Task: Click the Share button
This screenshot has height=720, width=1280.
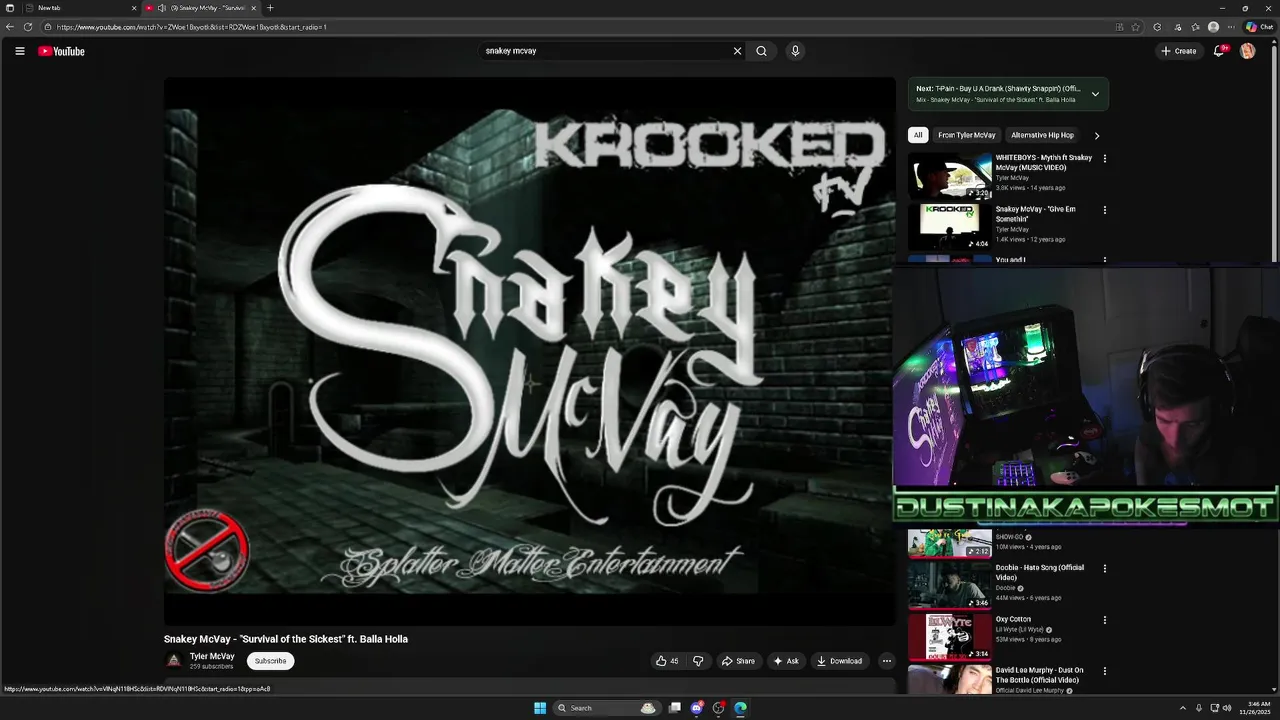Action: [x=738, y=661]
